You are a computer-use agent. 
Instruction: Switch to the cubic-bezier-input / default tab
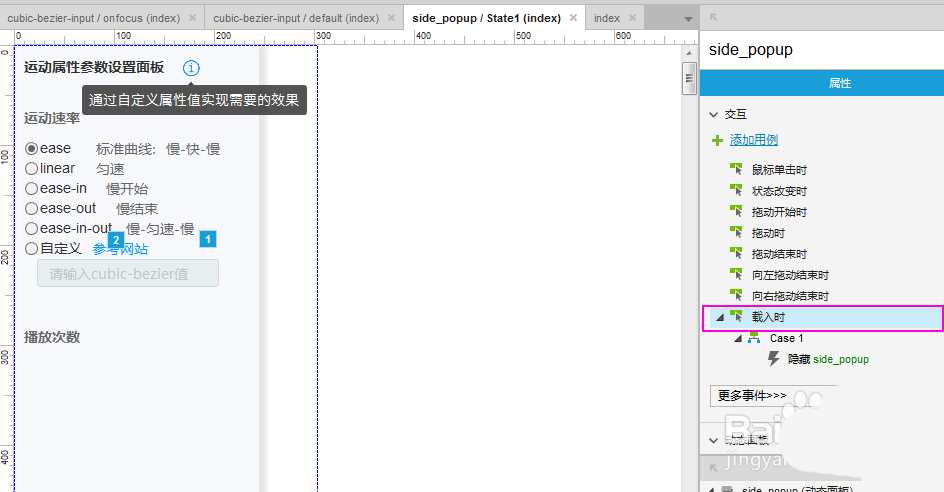[296, 18]
